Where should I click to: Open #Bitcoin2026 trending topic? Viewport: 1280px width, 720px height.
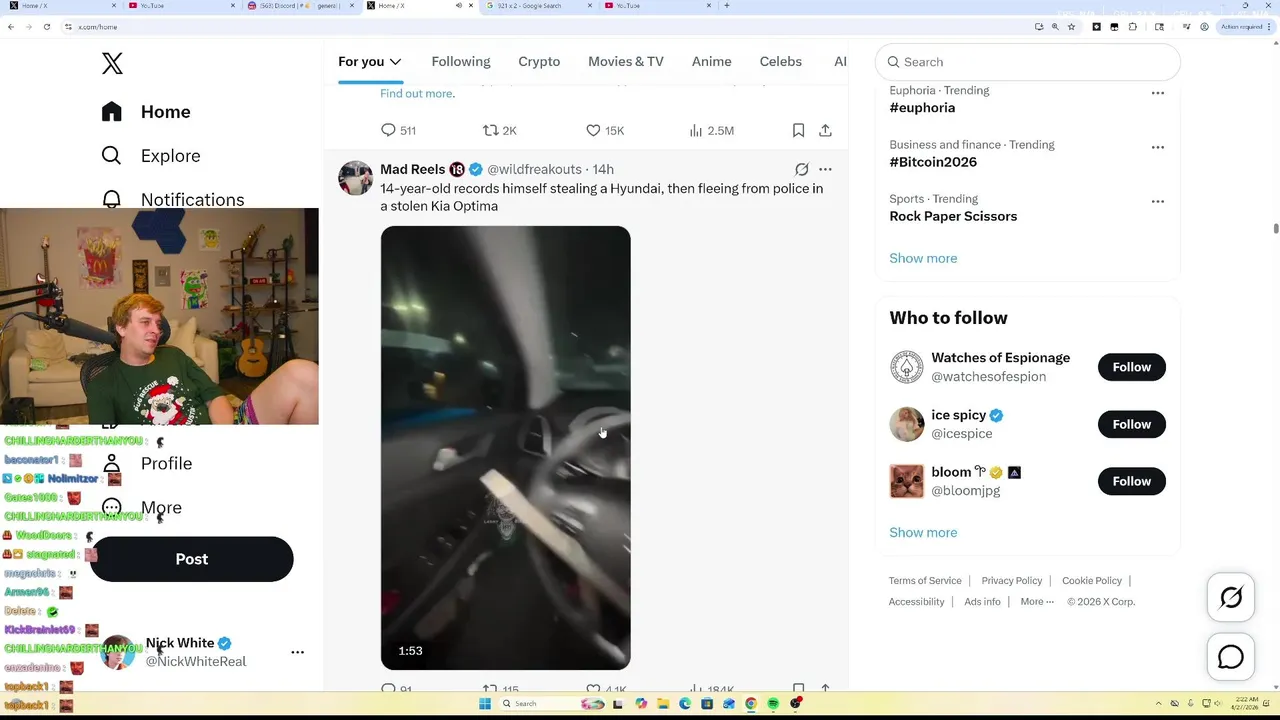click(x=933, y=162)
